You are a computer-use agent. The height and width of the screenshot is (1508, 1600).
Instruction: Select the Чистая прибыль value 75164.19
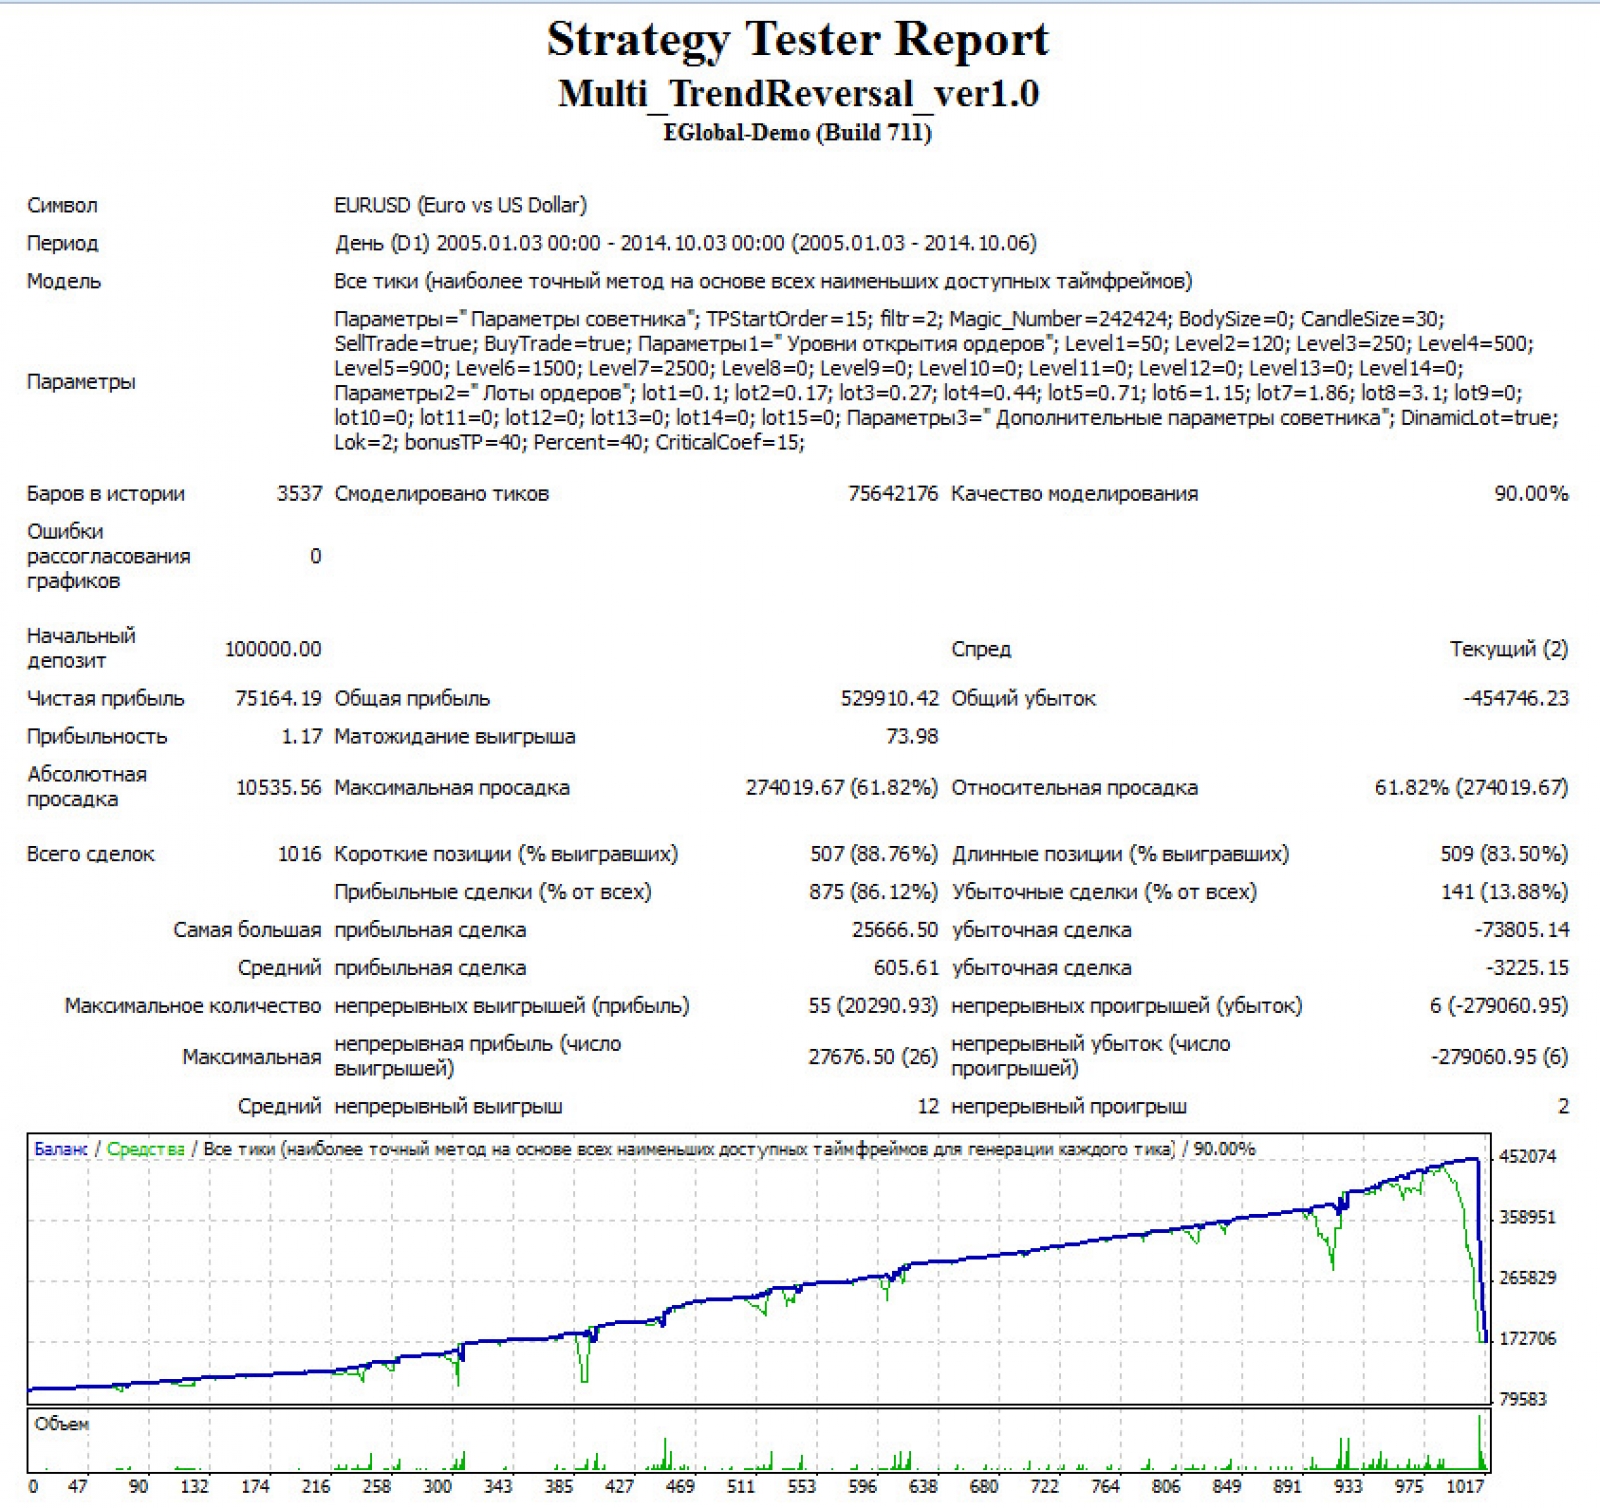[x=278, y=698]
